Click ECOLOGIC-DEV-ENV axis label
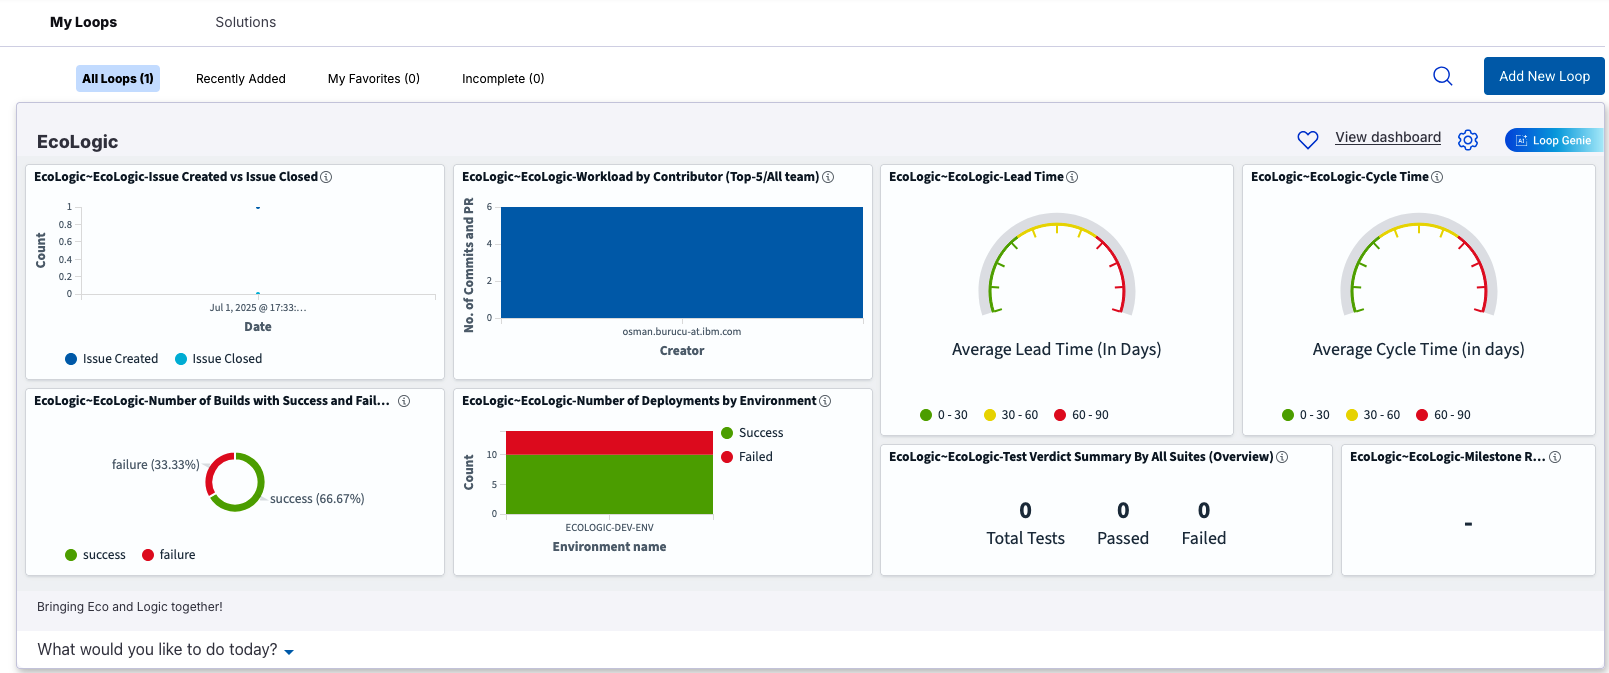Viewport: 1609px width, 673px height. 609,528
